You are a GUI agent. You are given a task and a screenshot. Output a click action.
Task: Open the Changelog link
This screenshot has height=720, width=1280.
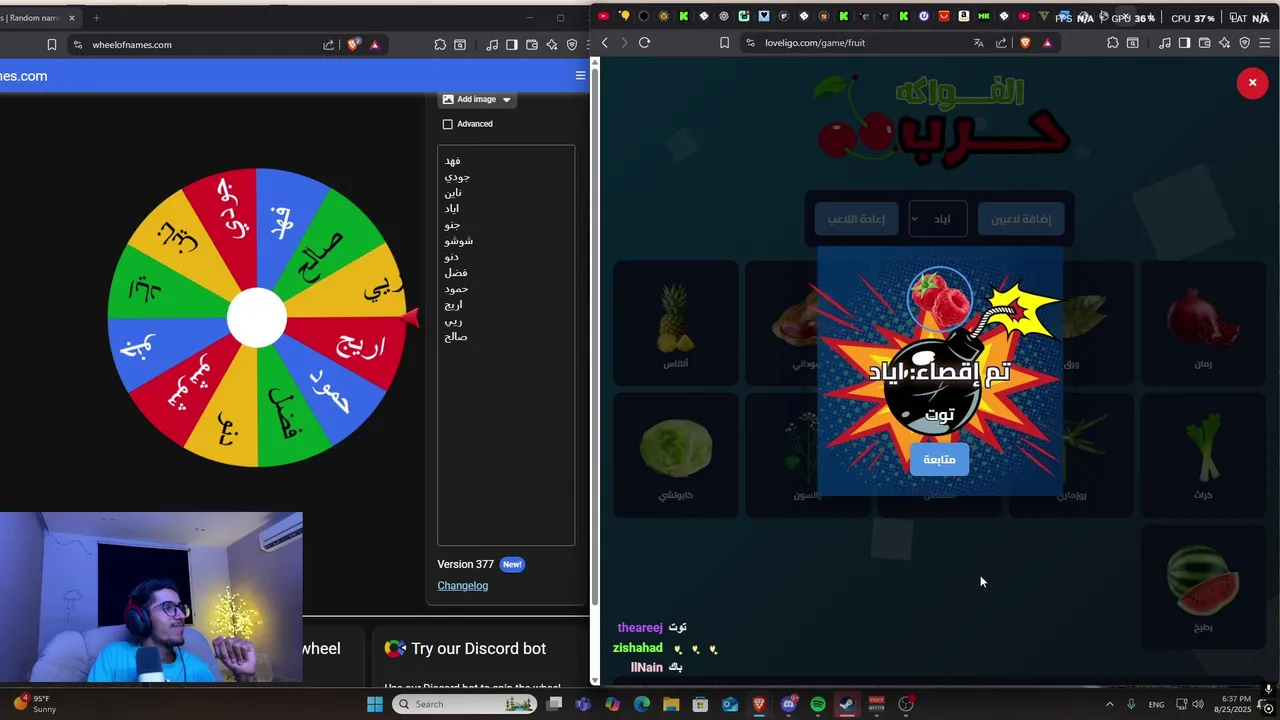tap(462, 586)
